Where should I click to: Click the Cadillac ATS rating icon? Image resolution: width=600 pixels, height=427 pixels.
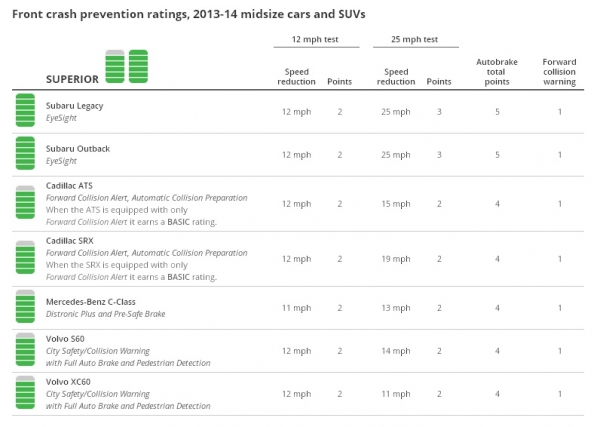coord(25,202)
